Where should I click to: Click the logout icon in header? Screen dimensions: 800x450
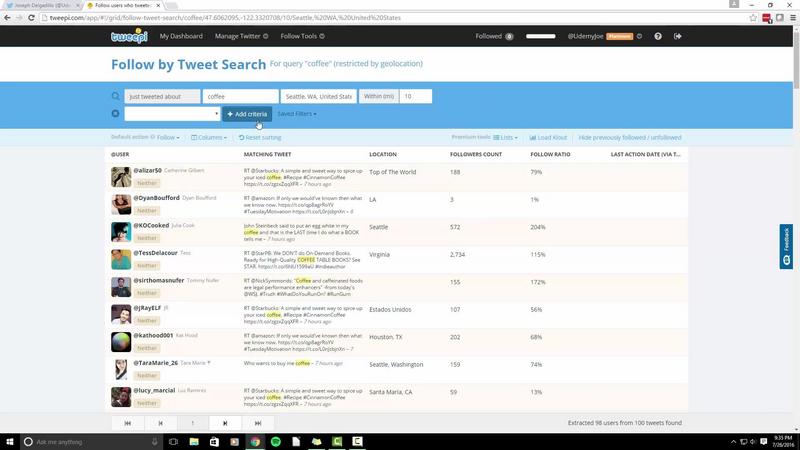678,36
